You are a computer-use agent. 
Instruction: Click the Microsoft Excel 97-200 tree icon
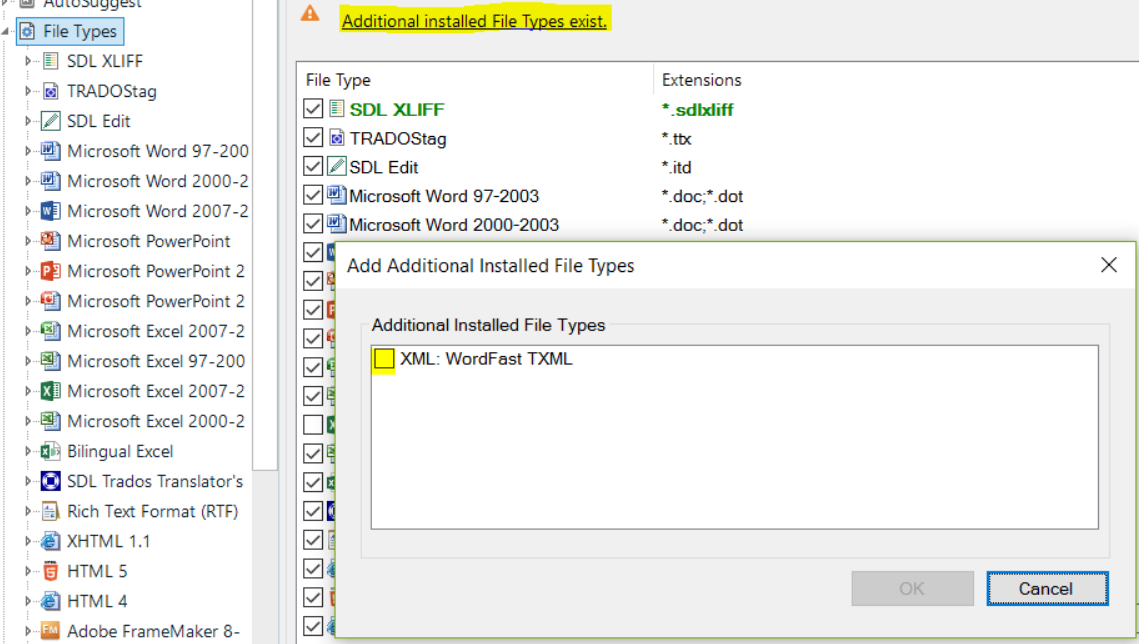50,361
